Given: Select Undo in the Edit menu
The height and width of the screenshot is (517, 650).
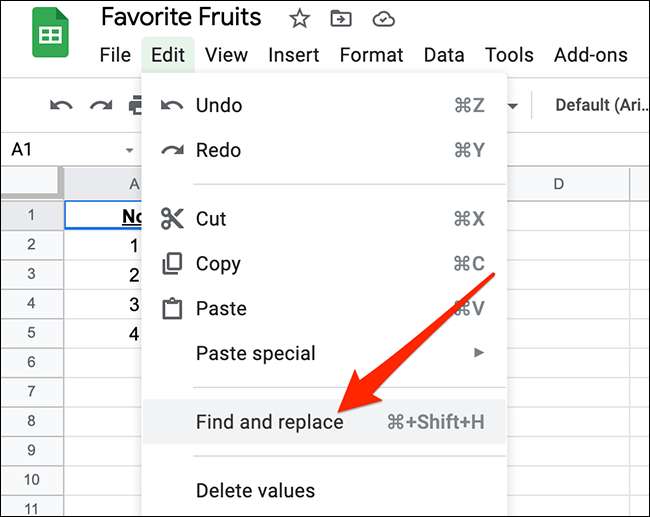Looking at the screenshot, I should tap(219, 105).
